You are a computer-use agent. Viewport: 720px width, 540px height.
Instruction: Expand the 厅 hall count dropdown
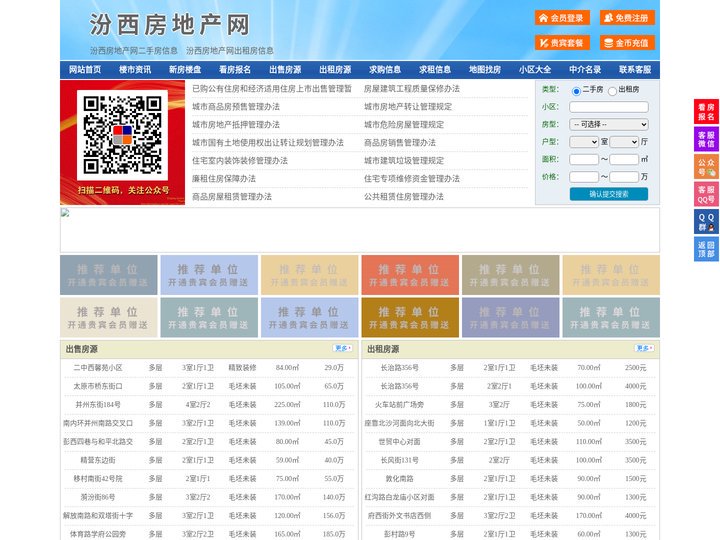(624, 142)
